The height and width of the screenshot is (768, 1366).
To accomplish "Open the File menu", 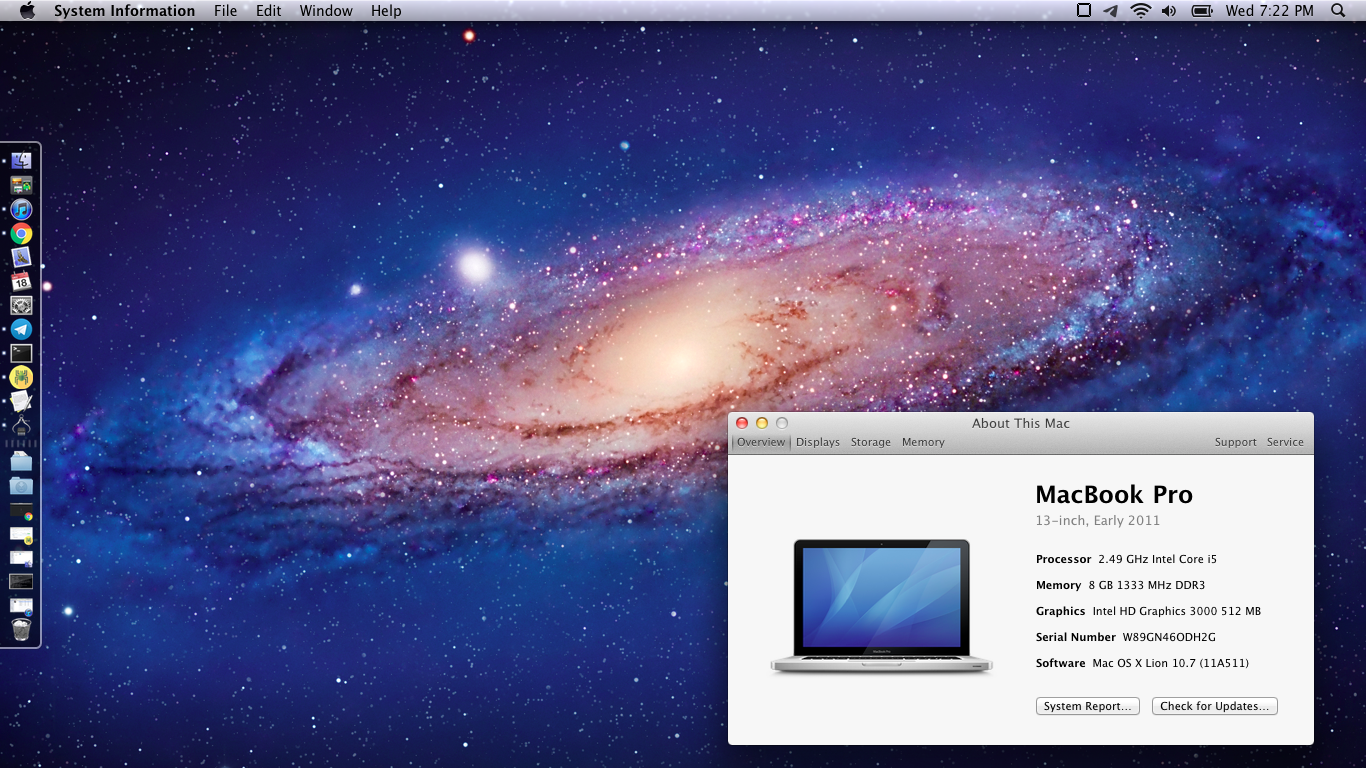I will tap(226, 11).
